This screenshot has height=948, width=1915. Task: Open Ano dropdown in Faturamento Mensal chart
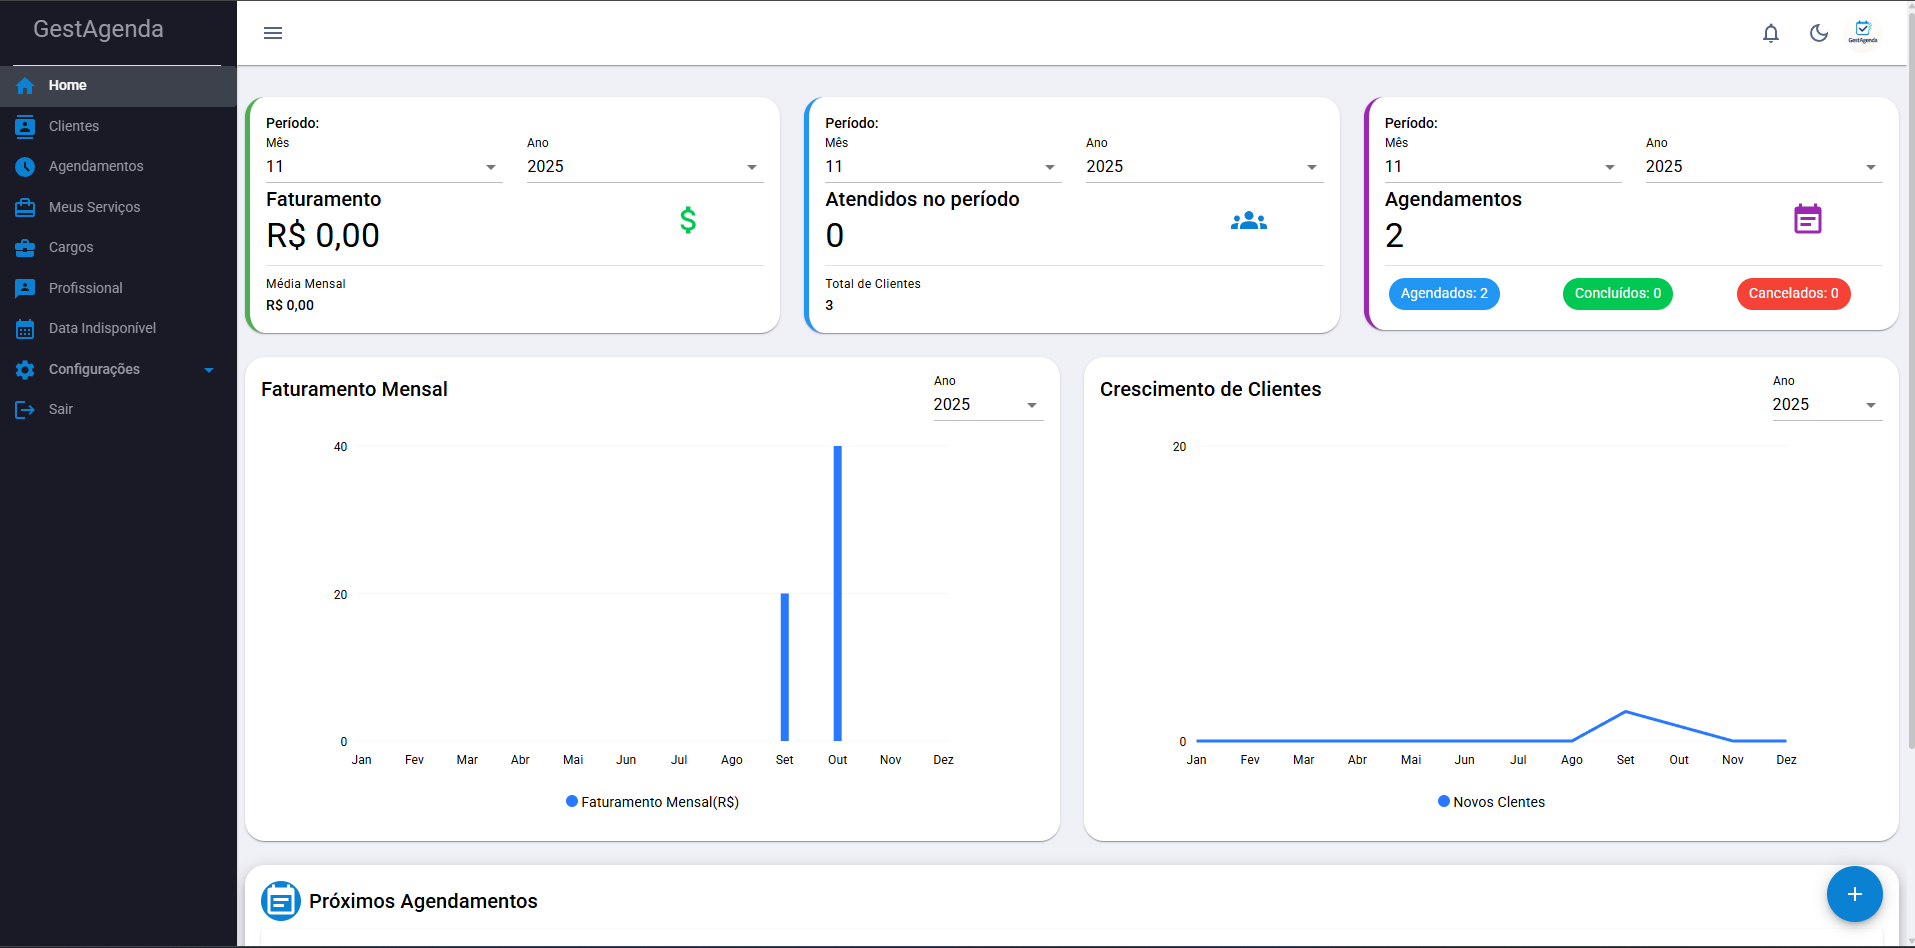pos(987,405)
